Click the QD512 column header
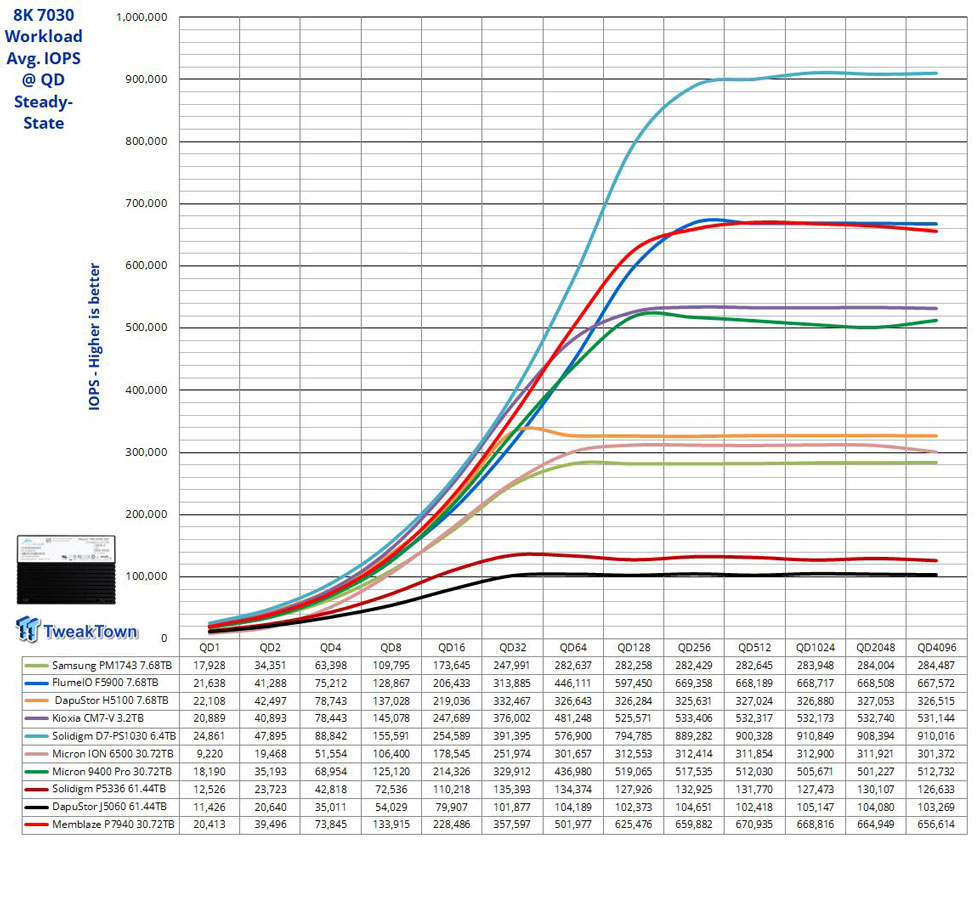Screen dimensions: 980x898 (x=754, y=648)
